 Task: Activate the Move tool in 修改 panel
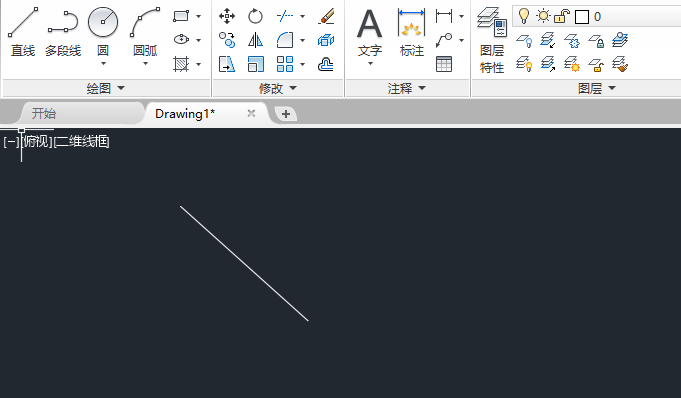(227, 17)
